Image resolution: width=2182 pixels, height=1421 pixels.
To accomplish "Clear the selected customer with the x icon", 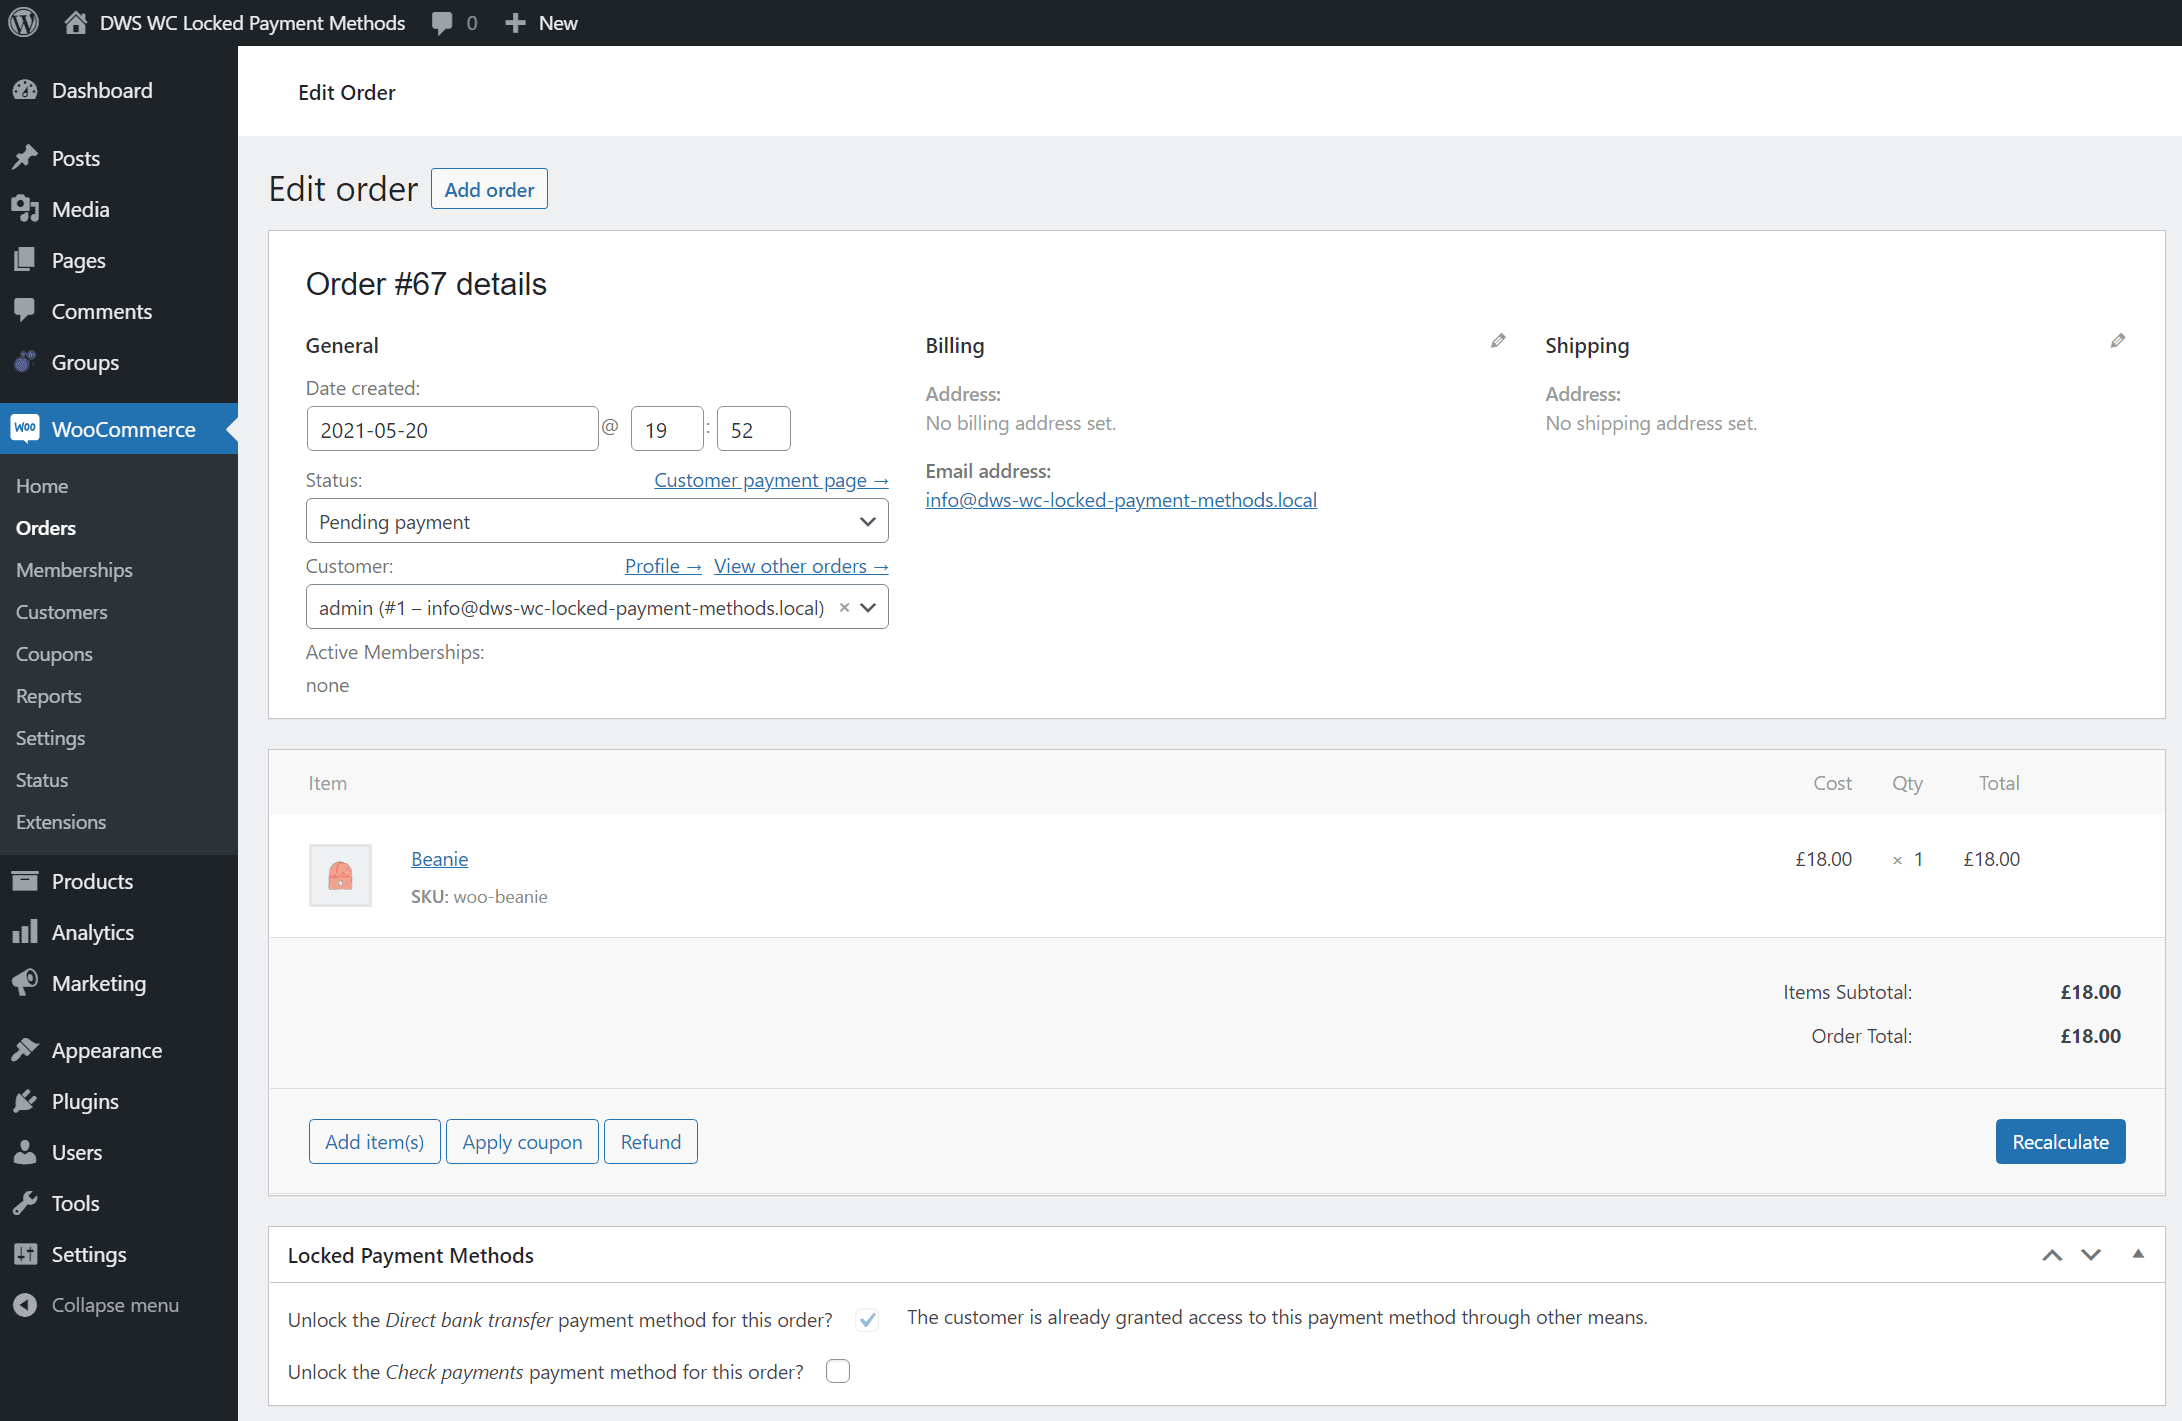I will point(844,607).
